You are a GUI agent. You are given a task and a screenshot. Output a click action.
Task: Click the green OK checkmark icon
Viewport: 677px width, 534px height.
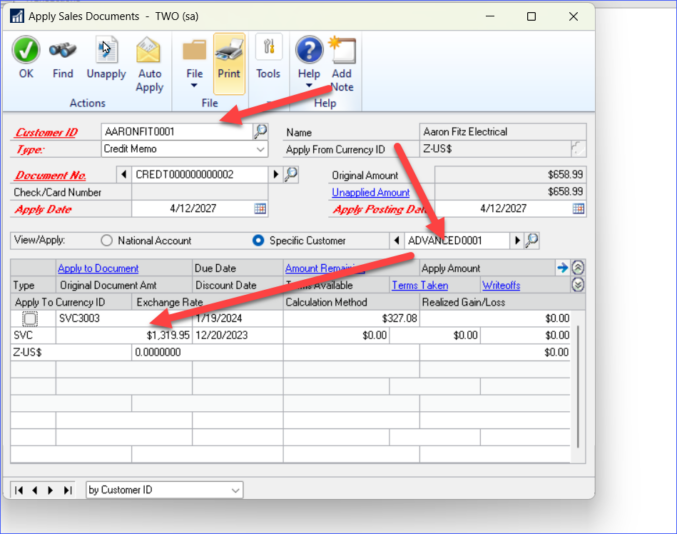(26, 50)
